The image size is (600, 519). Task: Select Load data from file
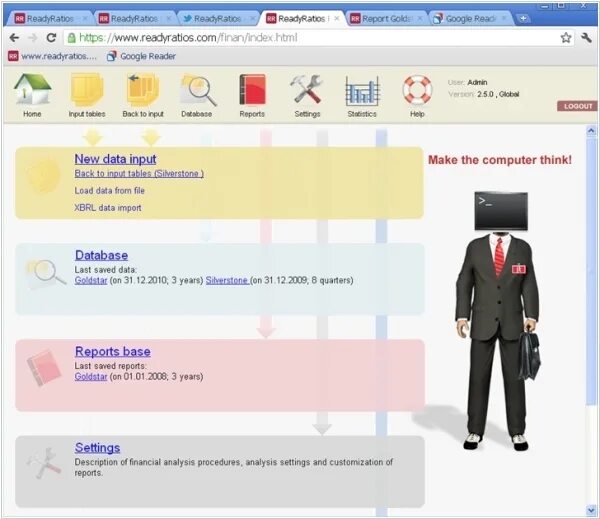[109, 190]
